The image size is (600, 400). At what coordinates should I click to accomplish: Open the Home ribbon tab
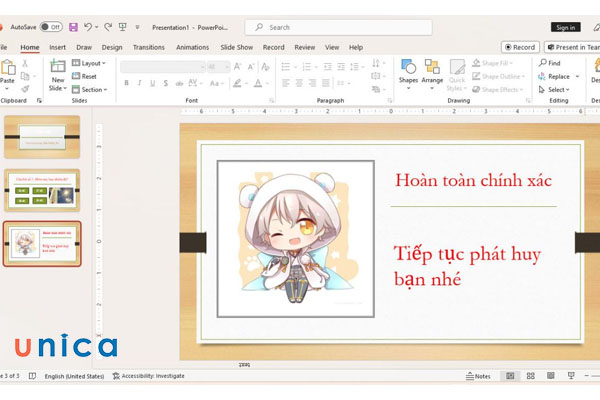coord(30,47)
